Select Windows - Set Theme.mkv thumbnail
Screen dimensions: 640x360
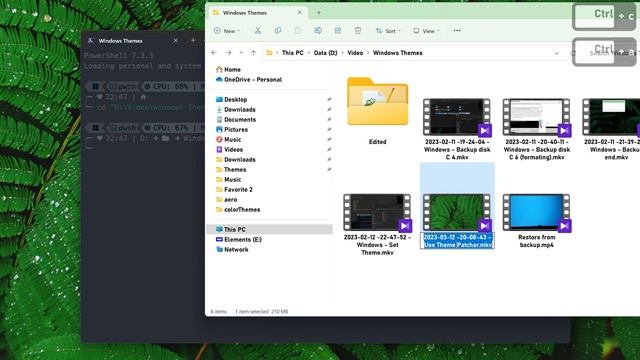tap(377, 213)
